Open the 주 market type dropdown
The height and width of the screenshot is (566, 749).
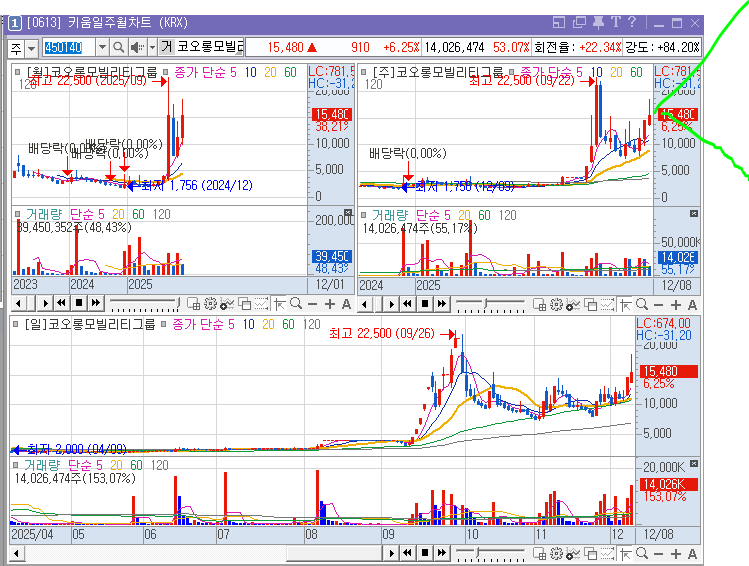(x=32, y=48)
